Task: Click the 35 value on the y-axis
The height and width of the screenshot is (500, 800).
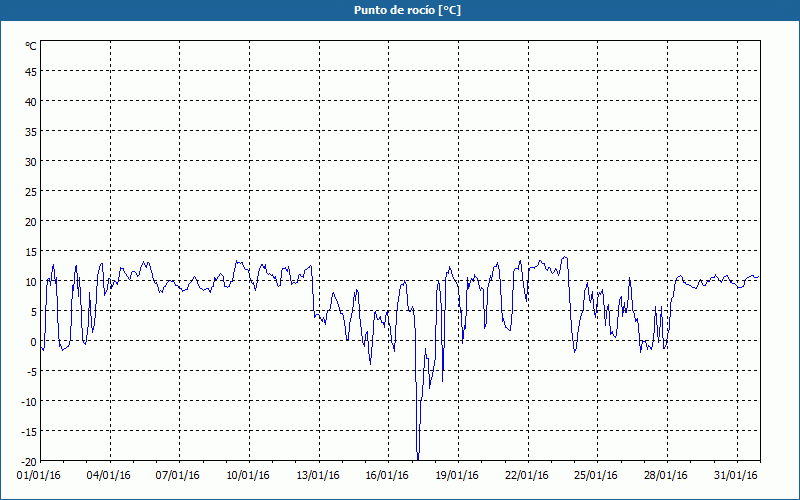Action: click(31, 132)
